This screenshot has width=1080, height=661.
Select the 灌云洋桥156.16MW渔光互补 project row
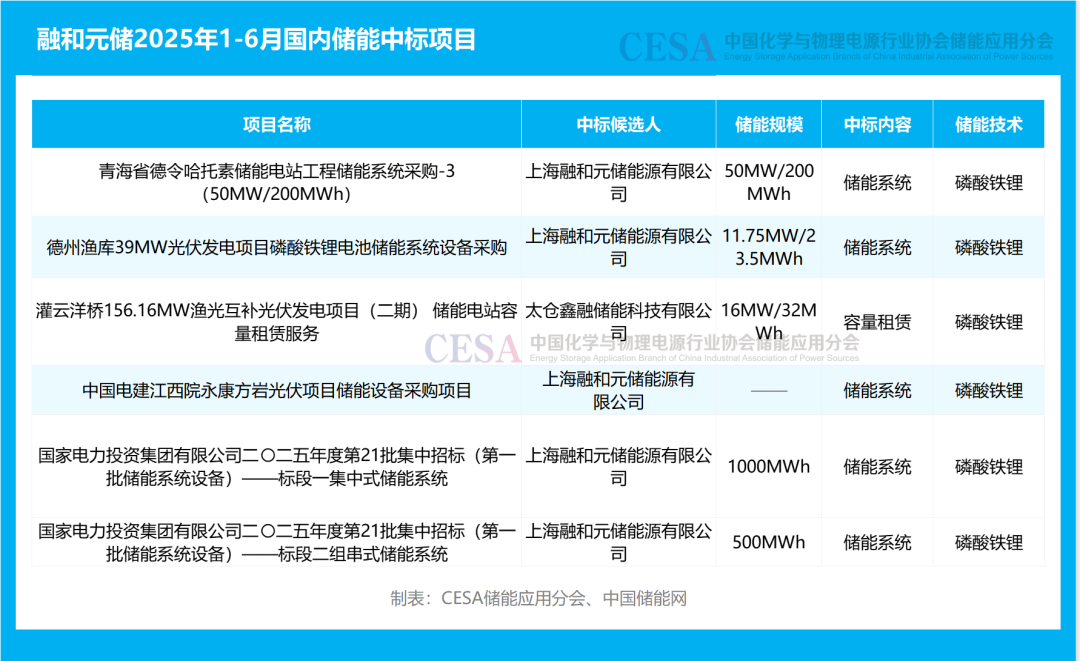(x=277, y=322)
